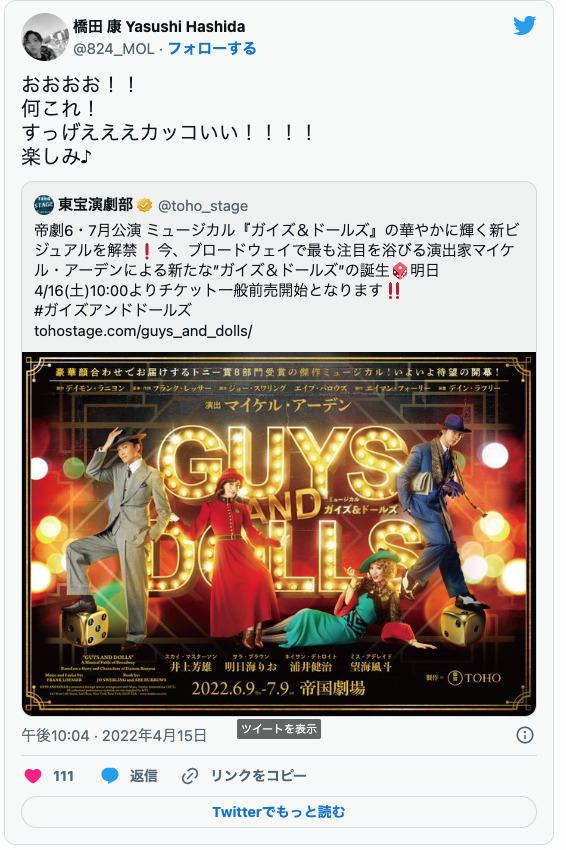Open the @toho_stage handle

[203, 206]
